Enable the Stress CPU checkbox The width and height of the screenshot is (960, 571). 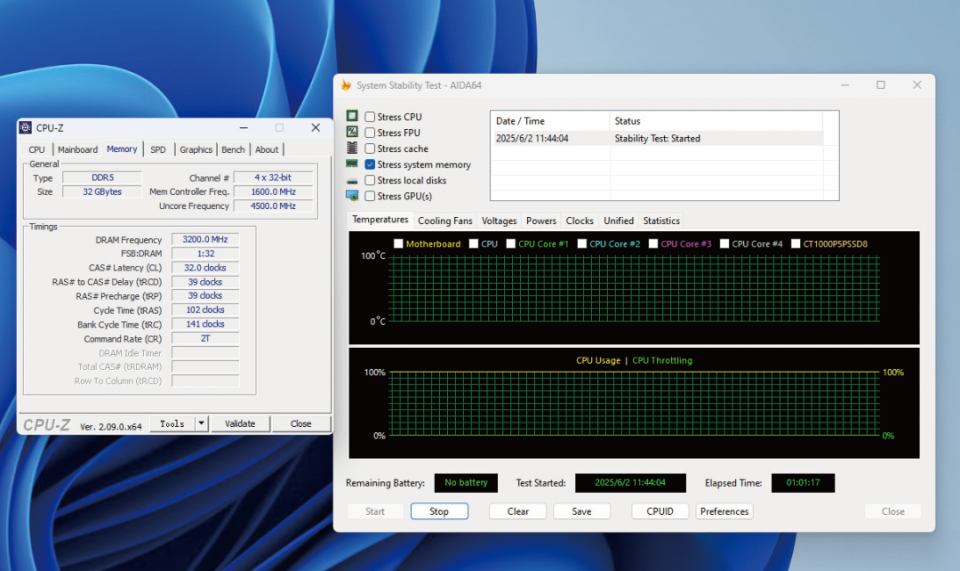[x=370, y=116]
